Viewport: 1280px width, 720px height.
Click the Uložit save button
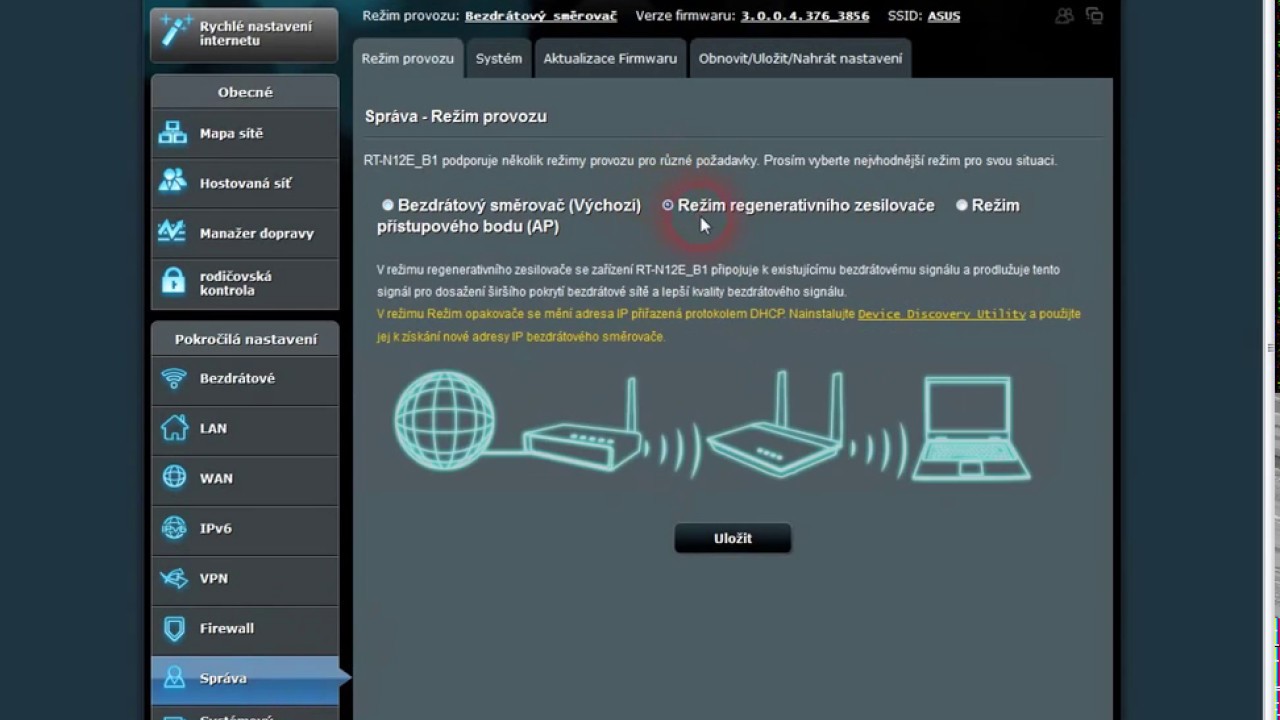pos(733,538)
